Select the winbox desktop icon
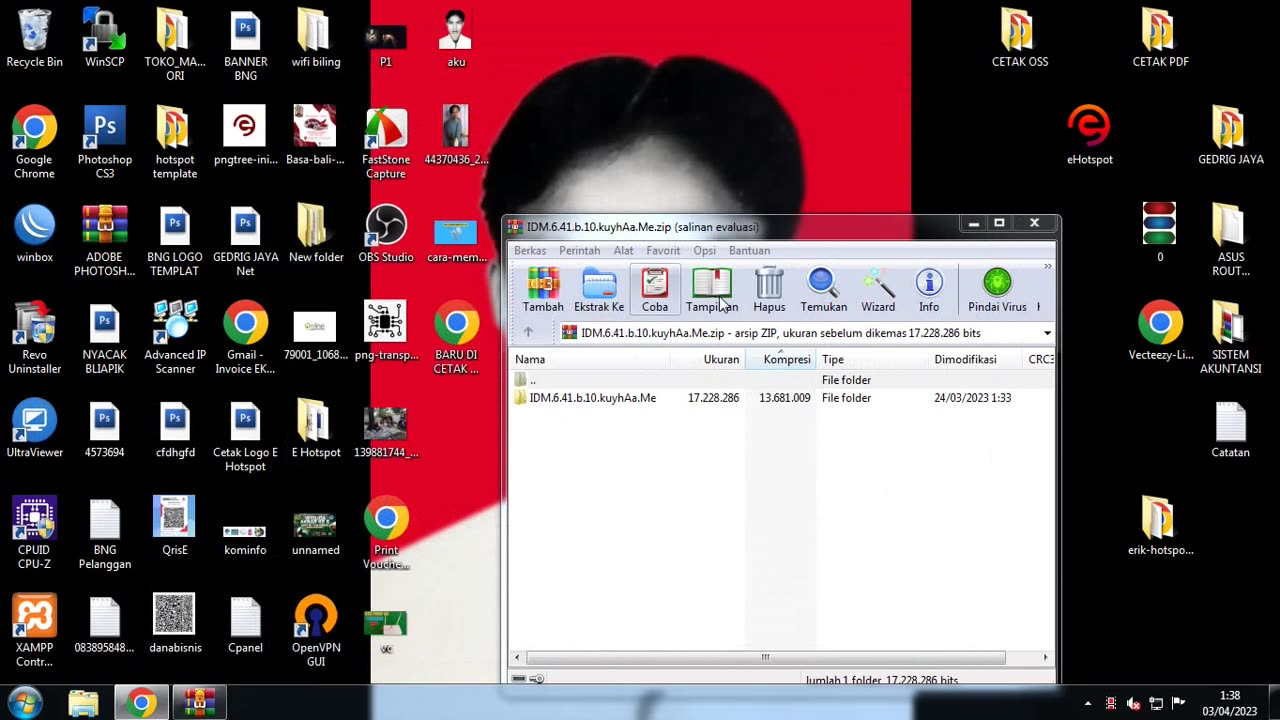Image resolution: width=1280 pixels, height=720 pixels. [34, 234]
